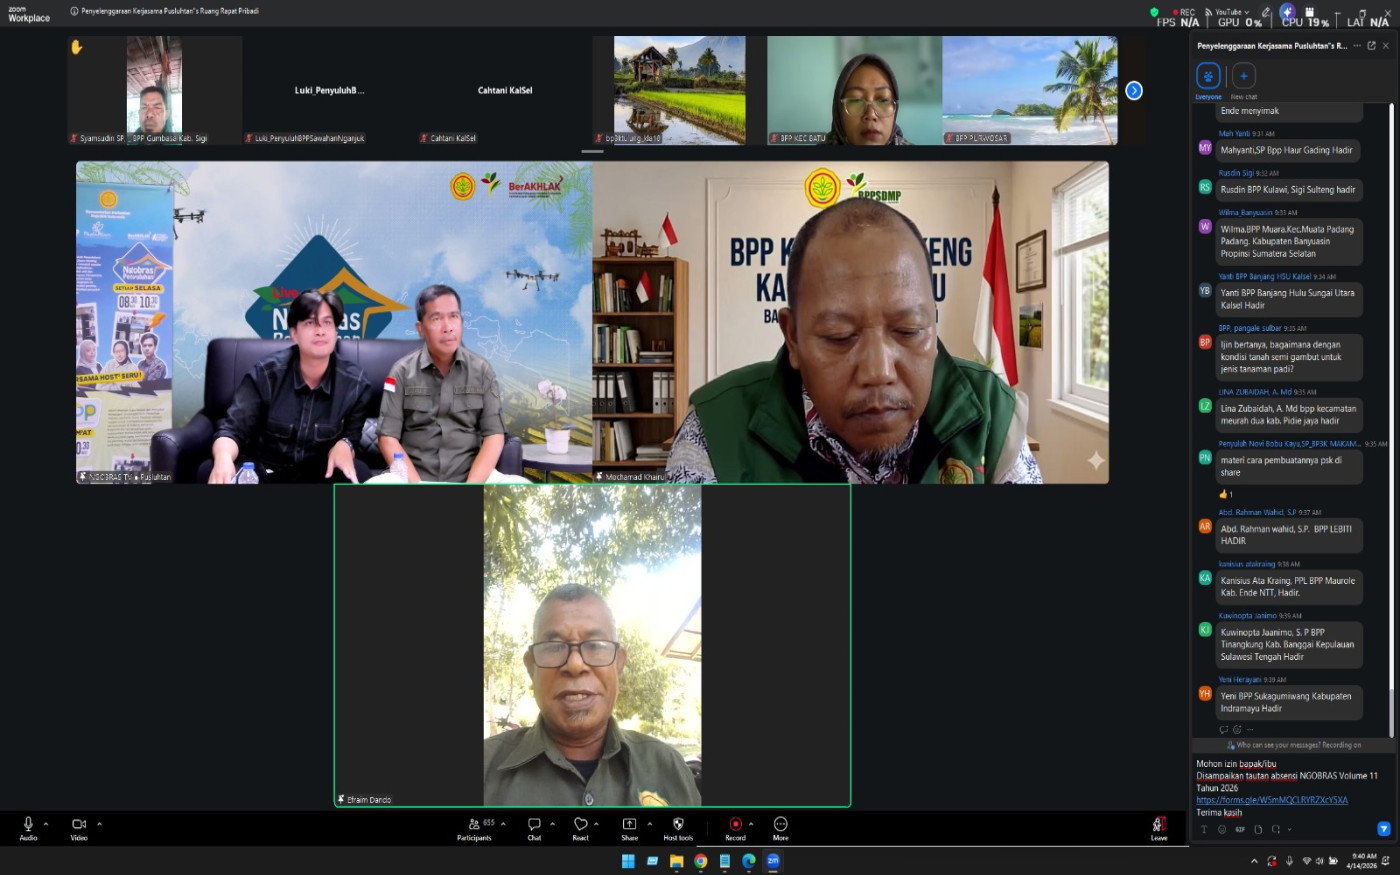Start a New chat

tap(1243, 77)
